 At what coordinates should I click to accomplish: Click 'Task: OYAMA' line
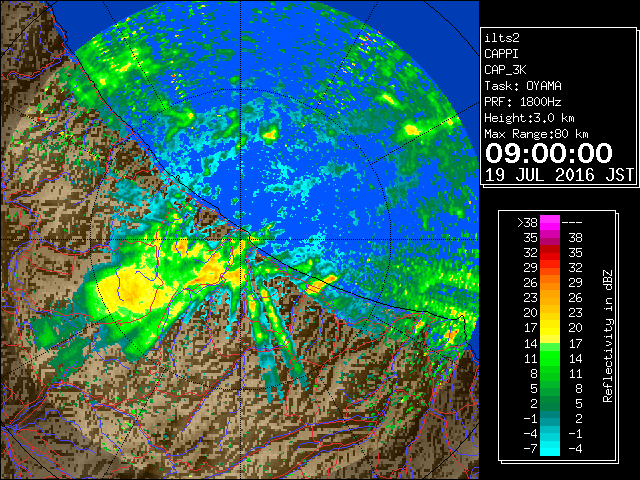[x=523, y=86]
